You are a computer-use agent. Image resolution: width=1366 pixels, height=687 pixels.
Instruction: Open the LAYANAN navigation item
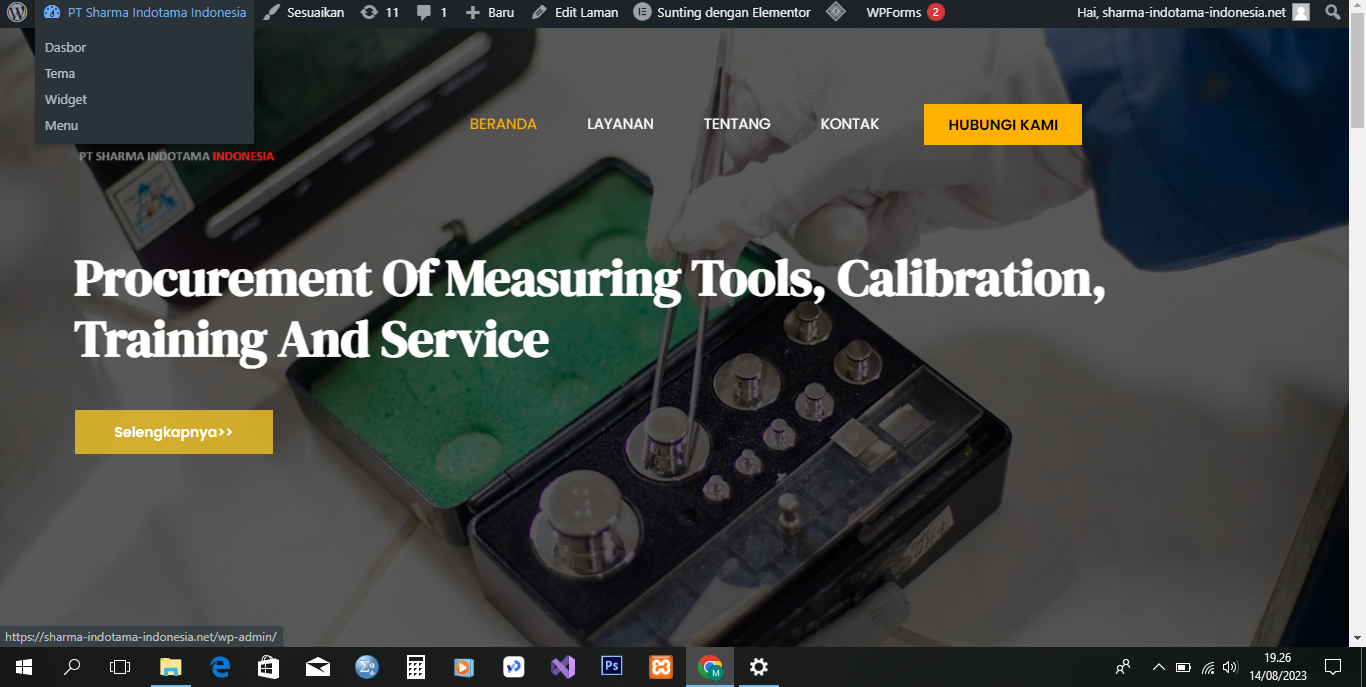point(620,124)
